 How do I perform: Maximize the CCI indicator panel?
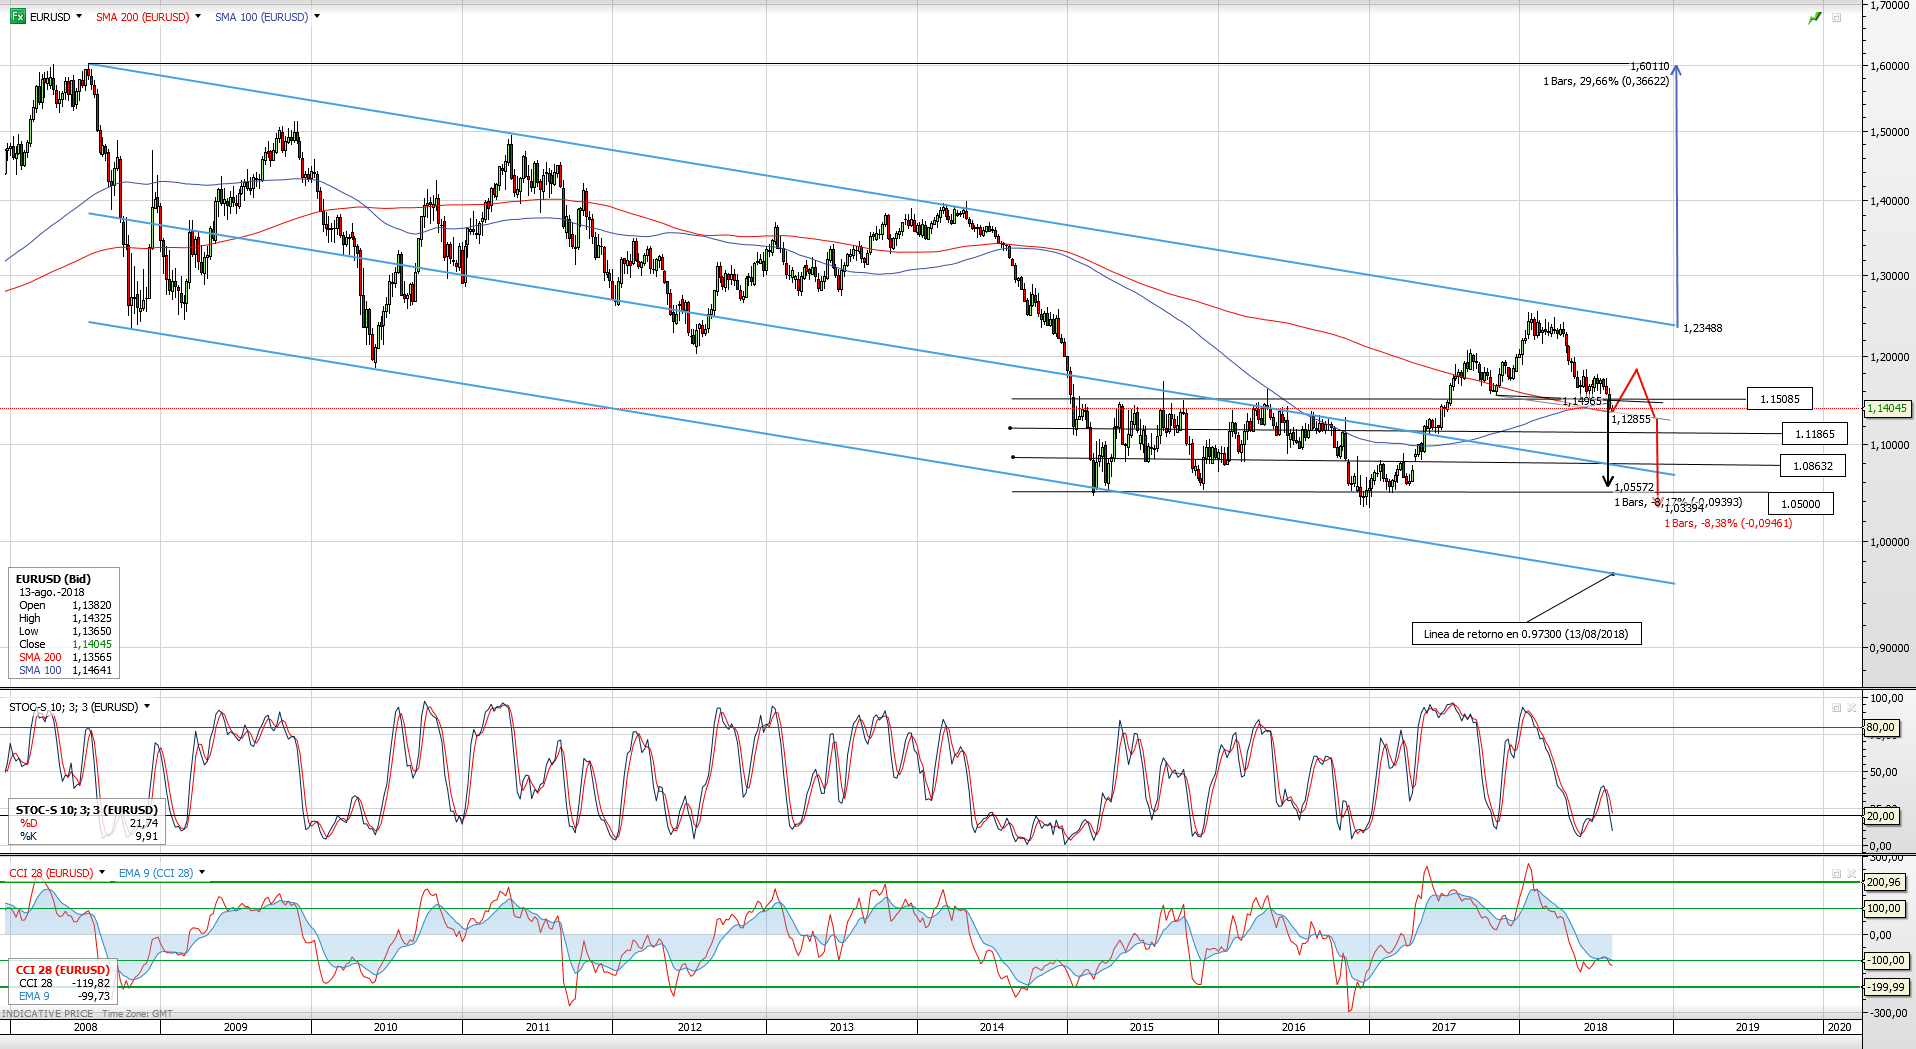1836,874
